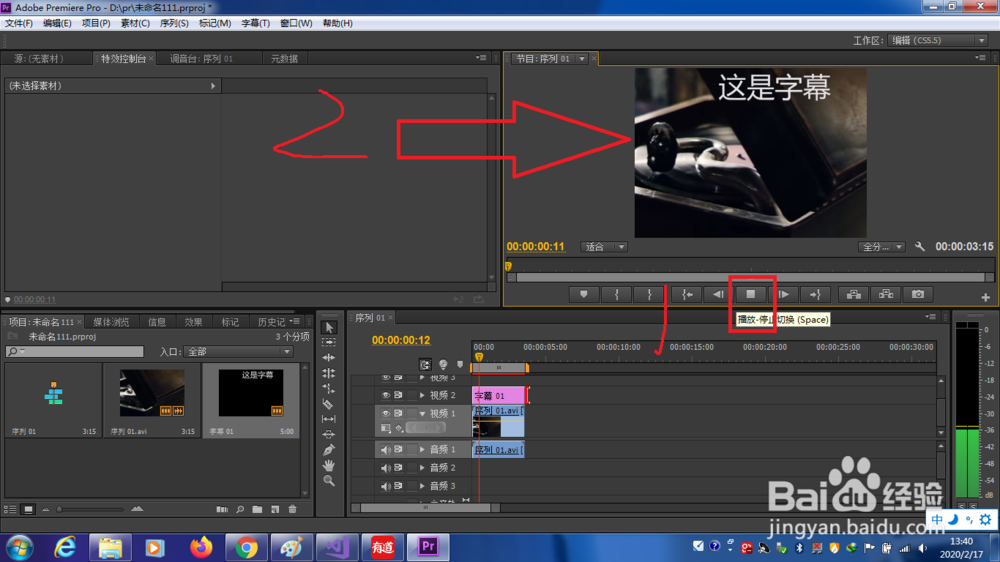Open the 文件(F) menu
This screenshot has height=562, width=1000.
click(18, 23)
